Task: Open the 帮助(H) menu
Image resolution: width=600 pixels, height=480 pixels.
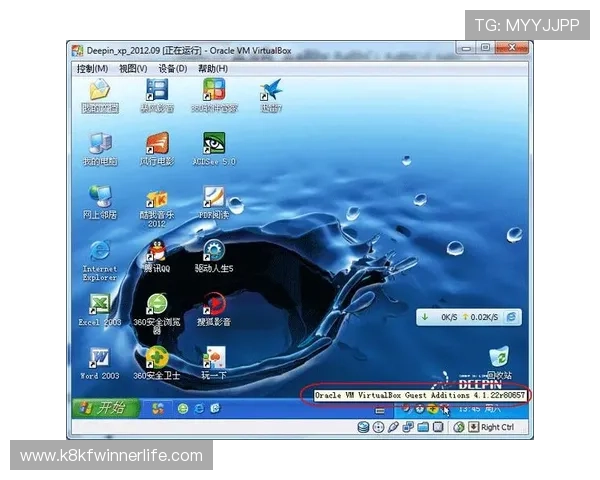Action: [212, 68]
